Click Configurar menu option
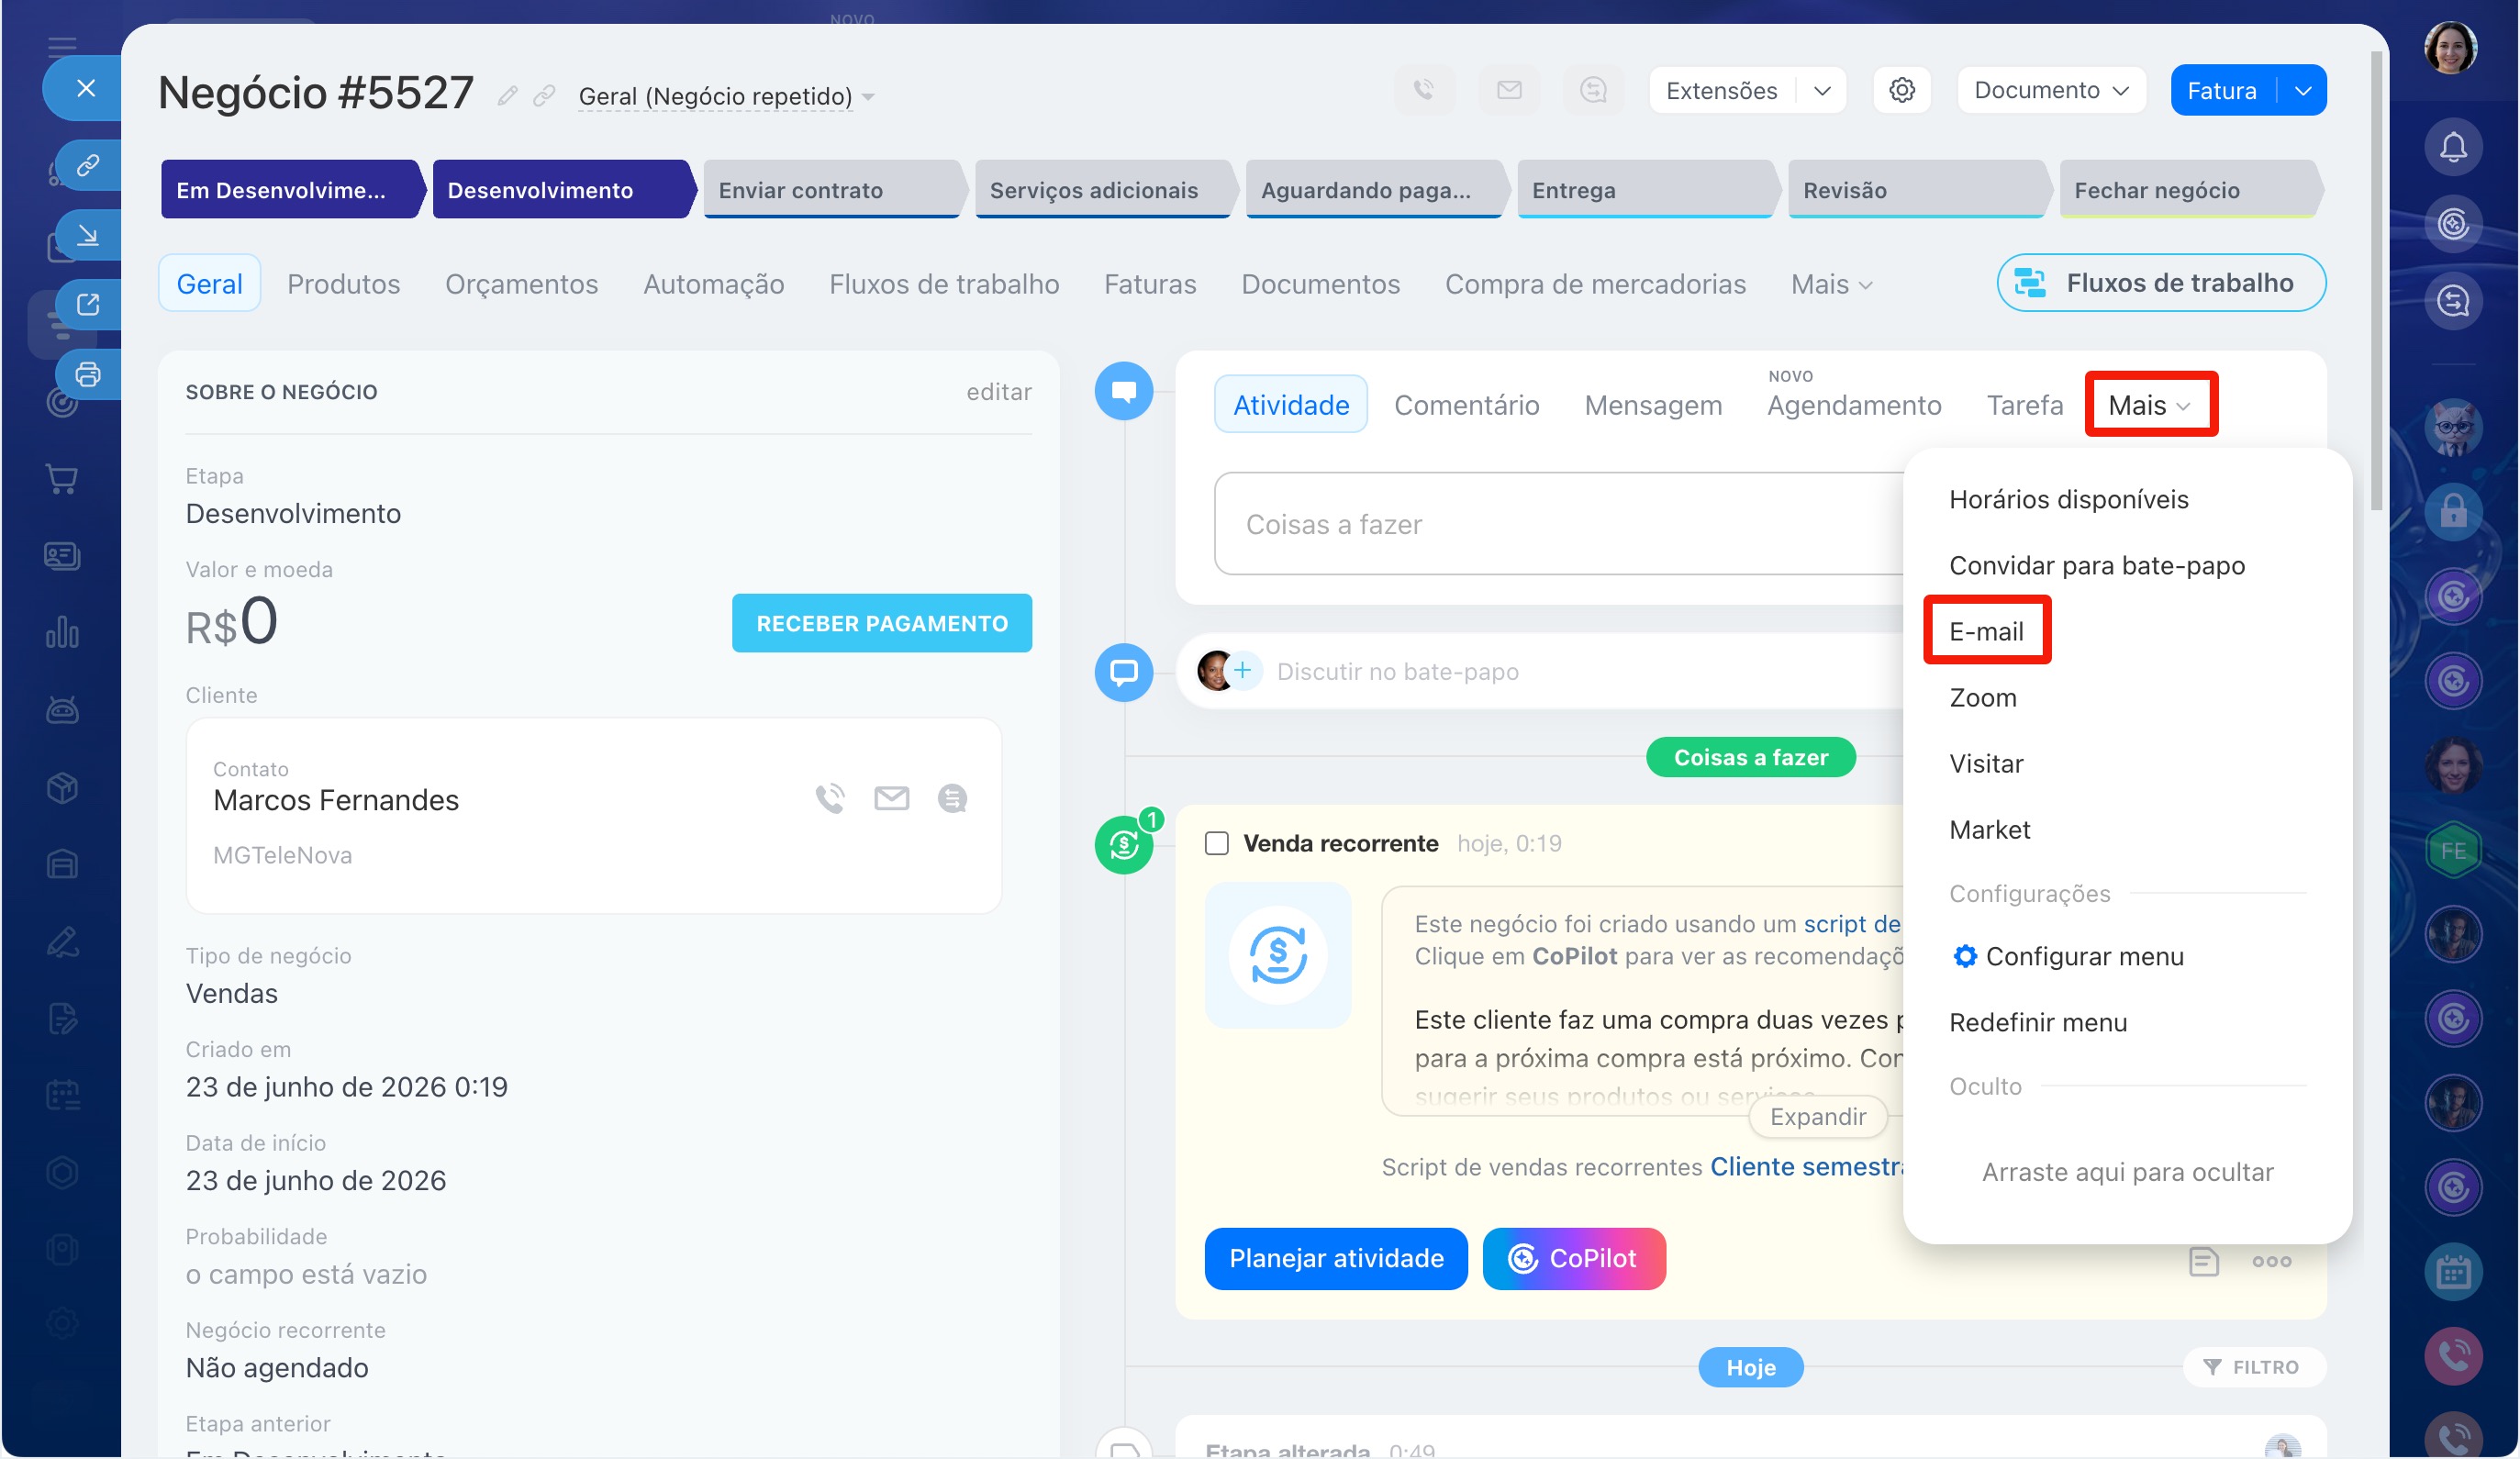Screen dimensions: 2520x1459 (2067, 957)
